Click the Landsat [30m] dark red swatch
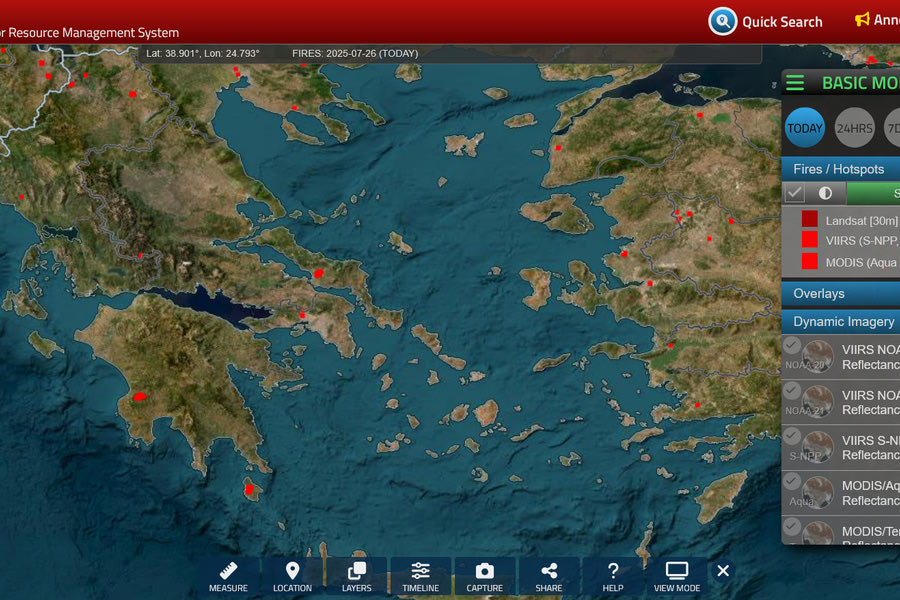 (809, 219)
